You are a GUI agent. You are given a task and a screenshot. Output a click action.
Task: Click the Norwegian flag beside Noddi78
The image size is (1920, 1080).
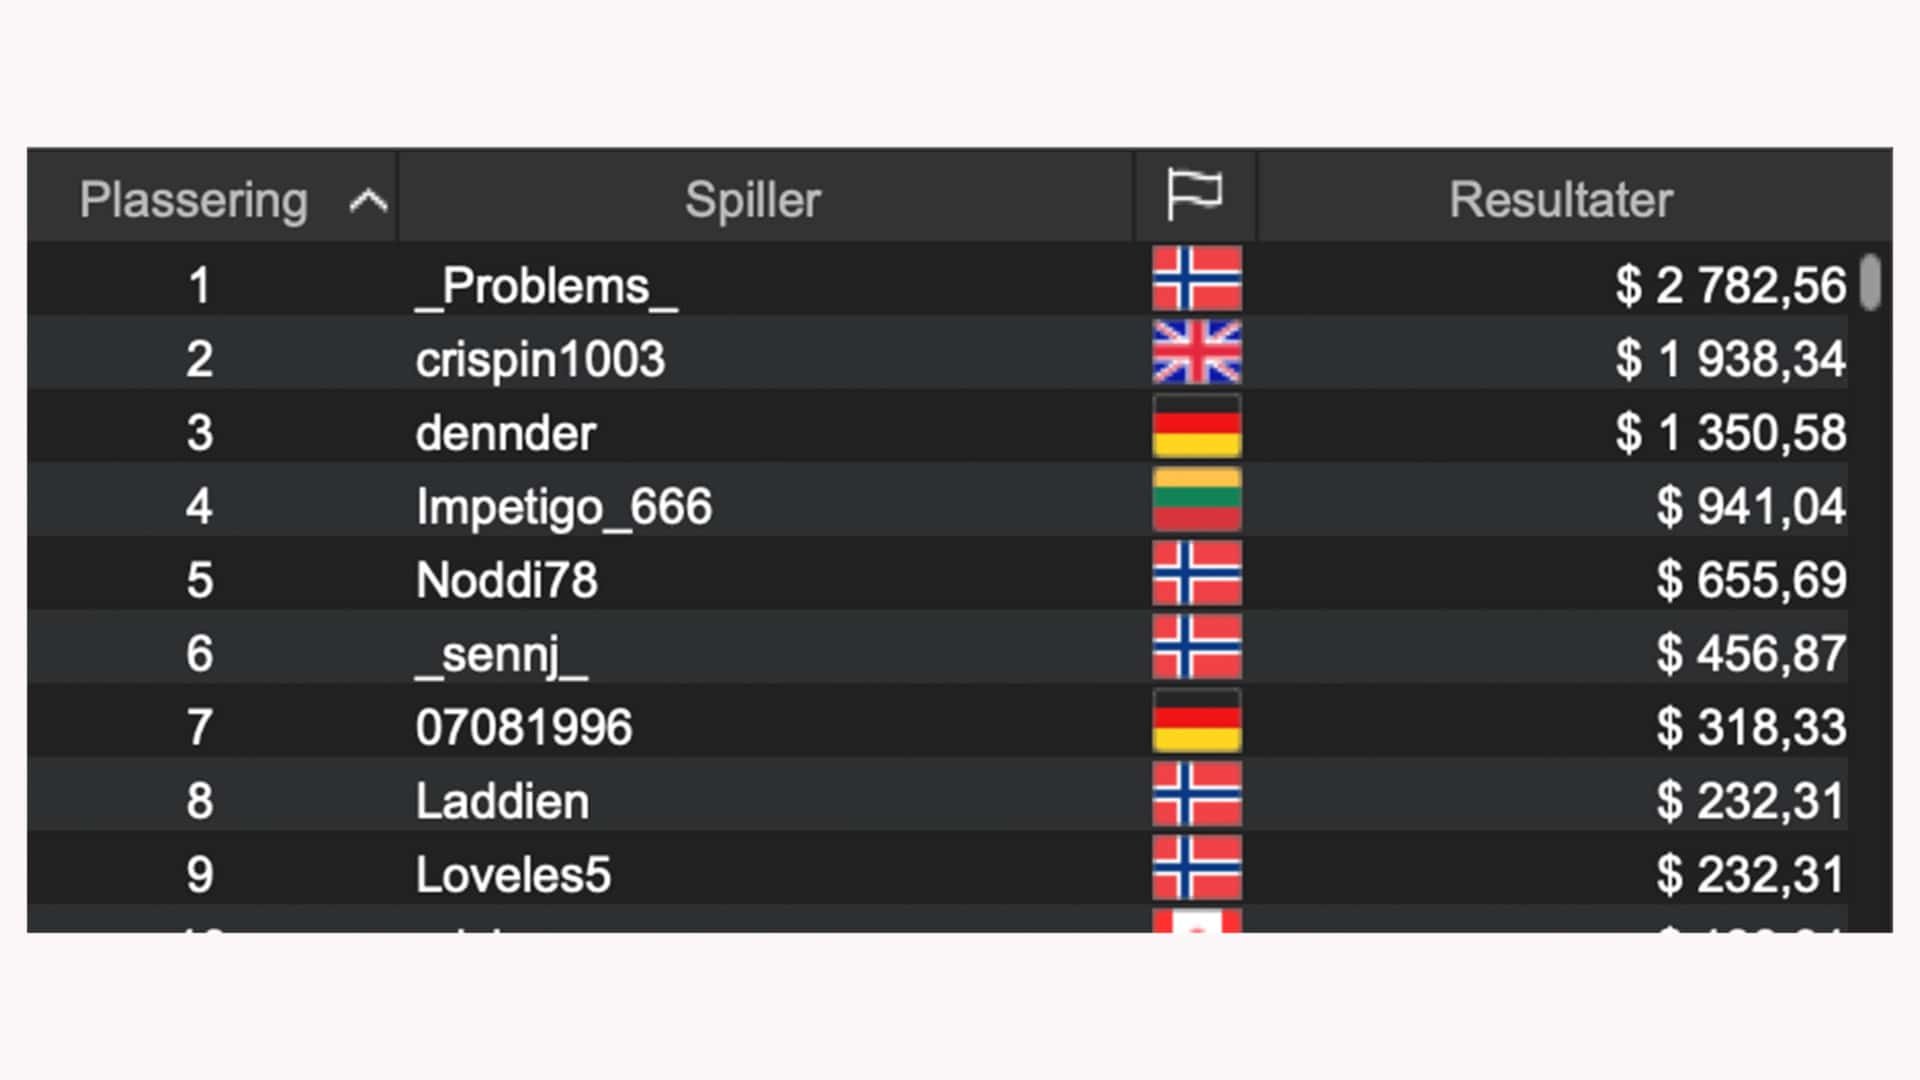pos(1197,574)
